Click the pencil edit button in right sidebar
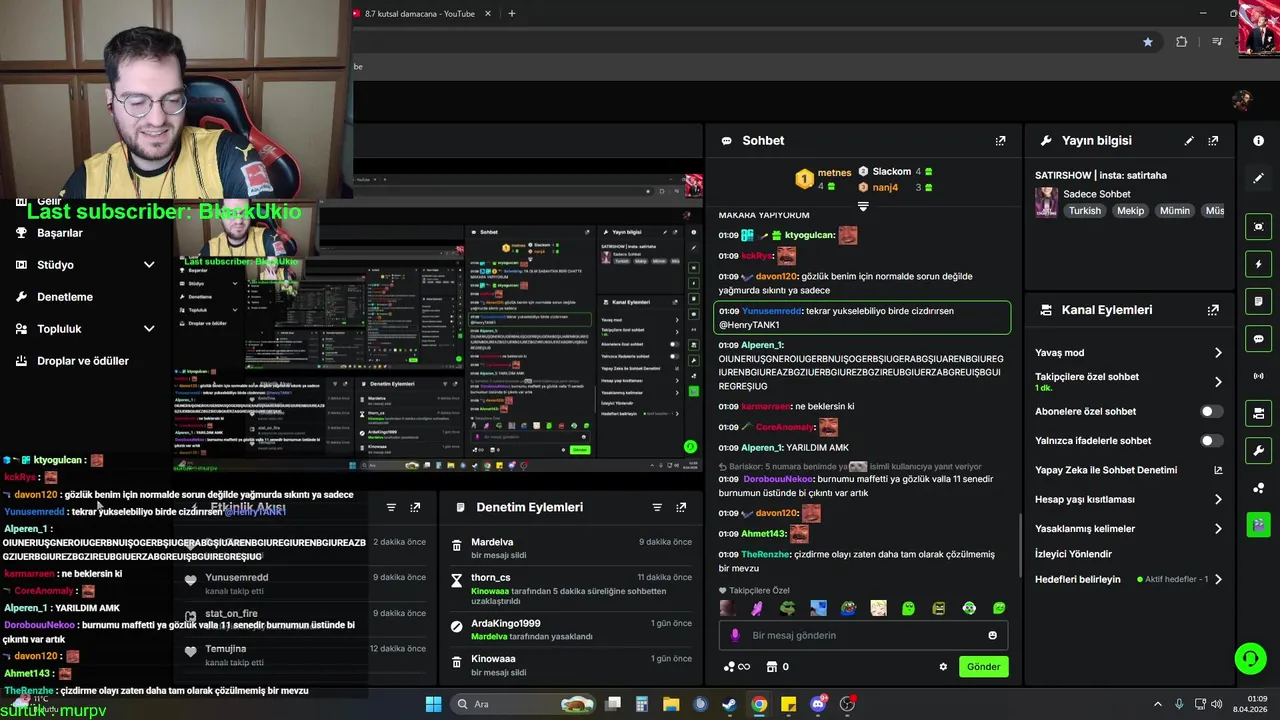The height and width of the screenshot is (720, 1280). (x=1258, y=178)
